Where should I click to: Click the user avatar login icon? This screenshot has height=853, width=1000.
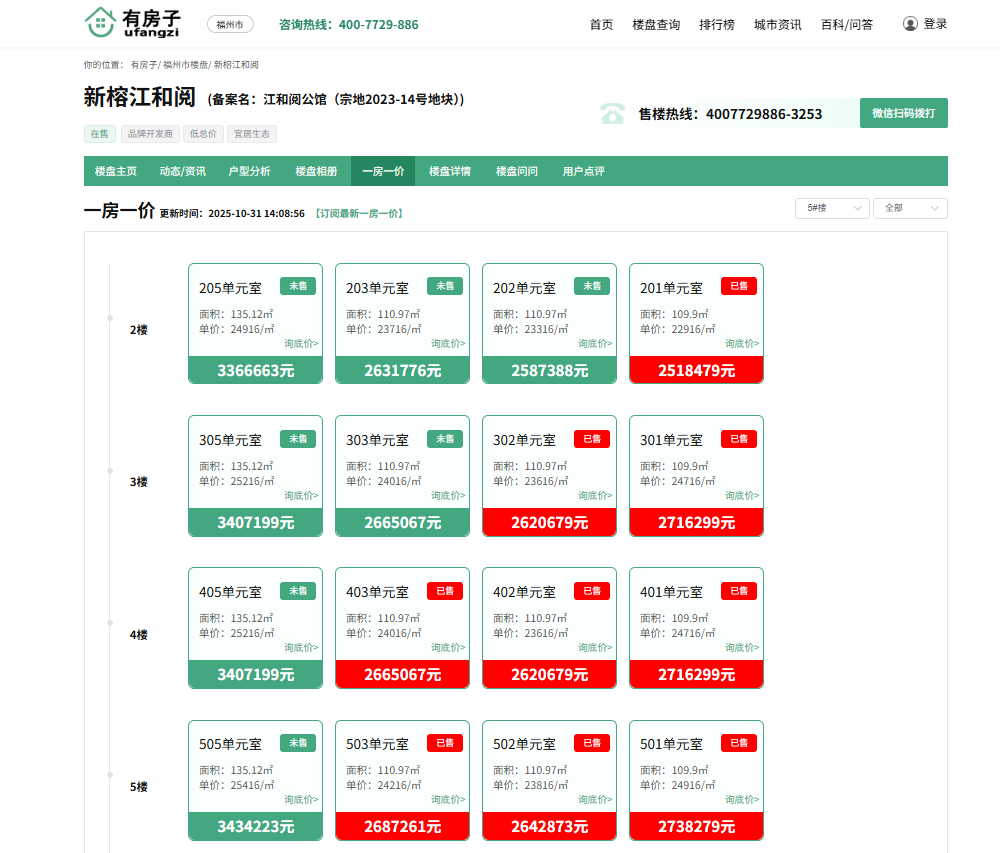pyautogui.click(x=910, y=23)
